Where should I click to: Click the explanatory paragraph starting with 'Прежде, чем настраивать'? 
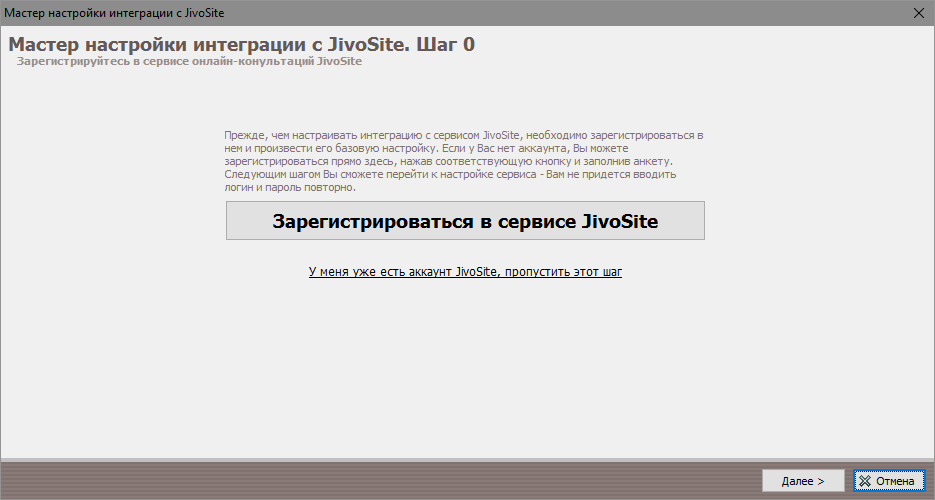pyautogui.click(x=464, y=161)
